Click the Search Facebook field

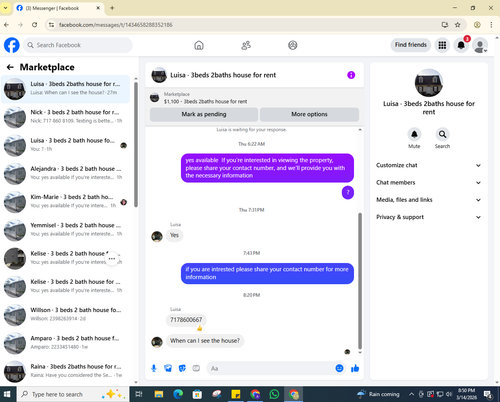pyautogui.click(x=78, y=45)
